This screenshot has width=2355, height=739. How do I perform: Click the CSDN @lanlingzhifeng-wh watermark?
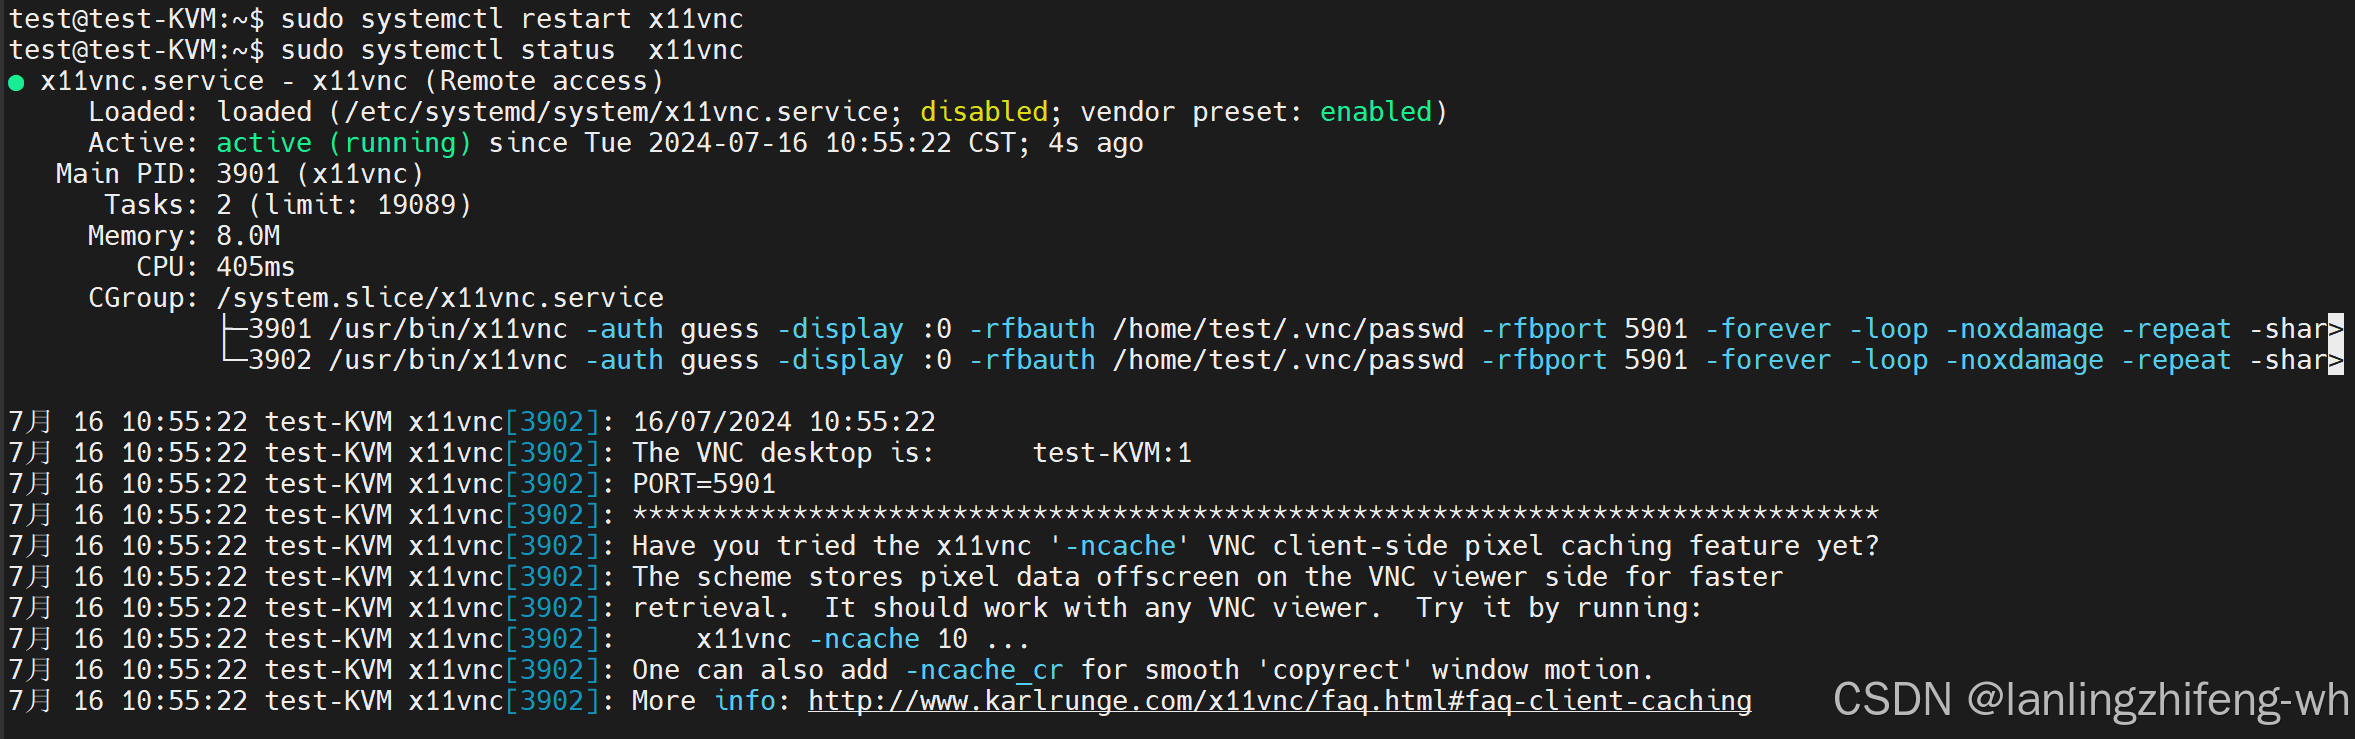[x=2091, y=700]
